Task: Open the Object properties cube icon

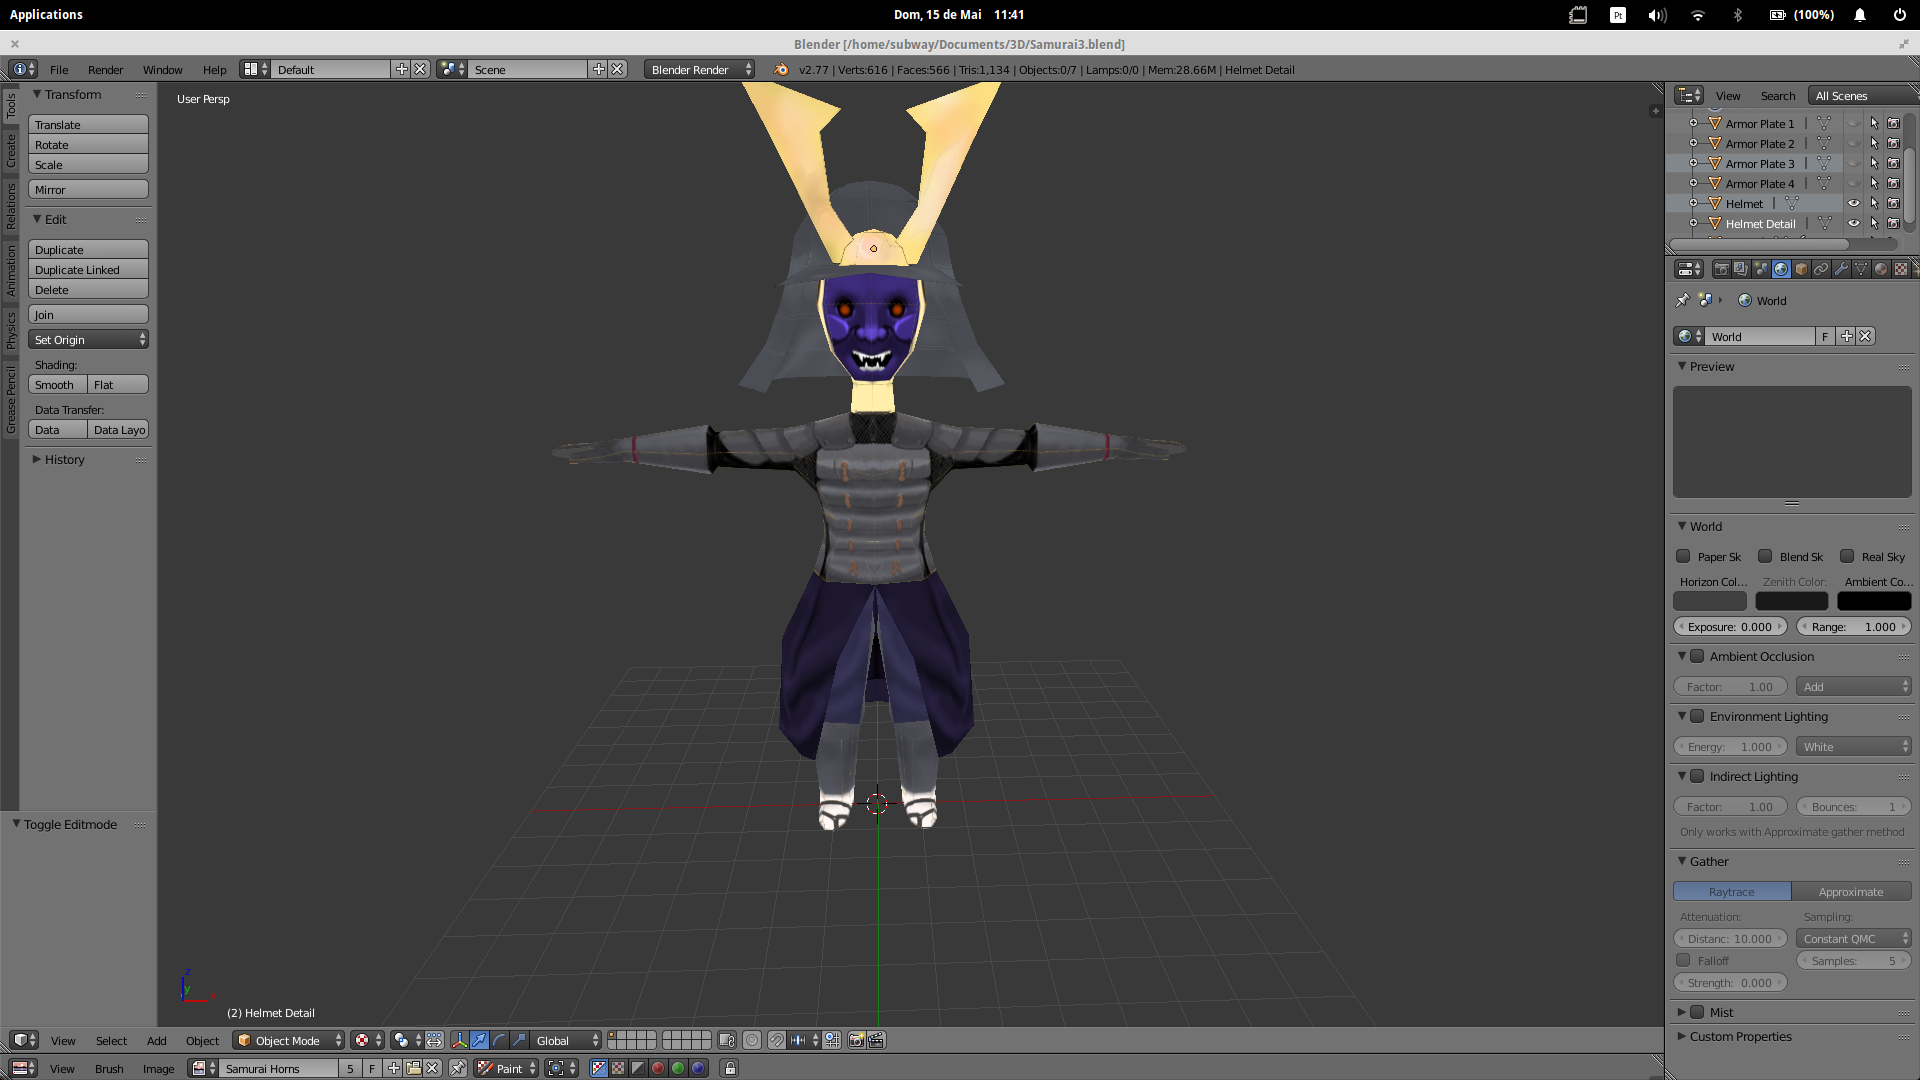Action: 1801,269
